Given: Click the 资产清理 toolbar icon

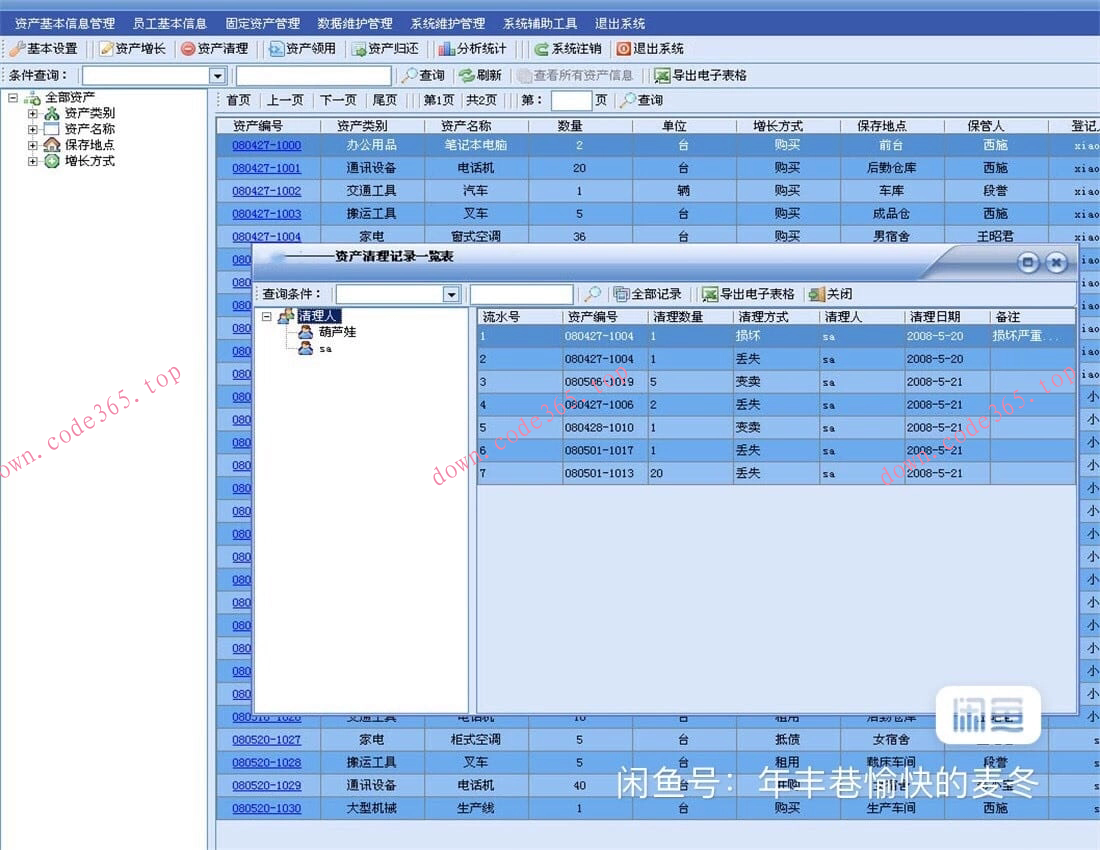Looking at the screenshot, I should pos(188,48).
